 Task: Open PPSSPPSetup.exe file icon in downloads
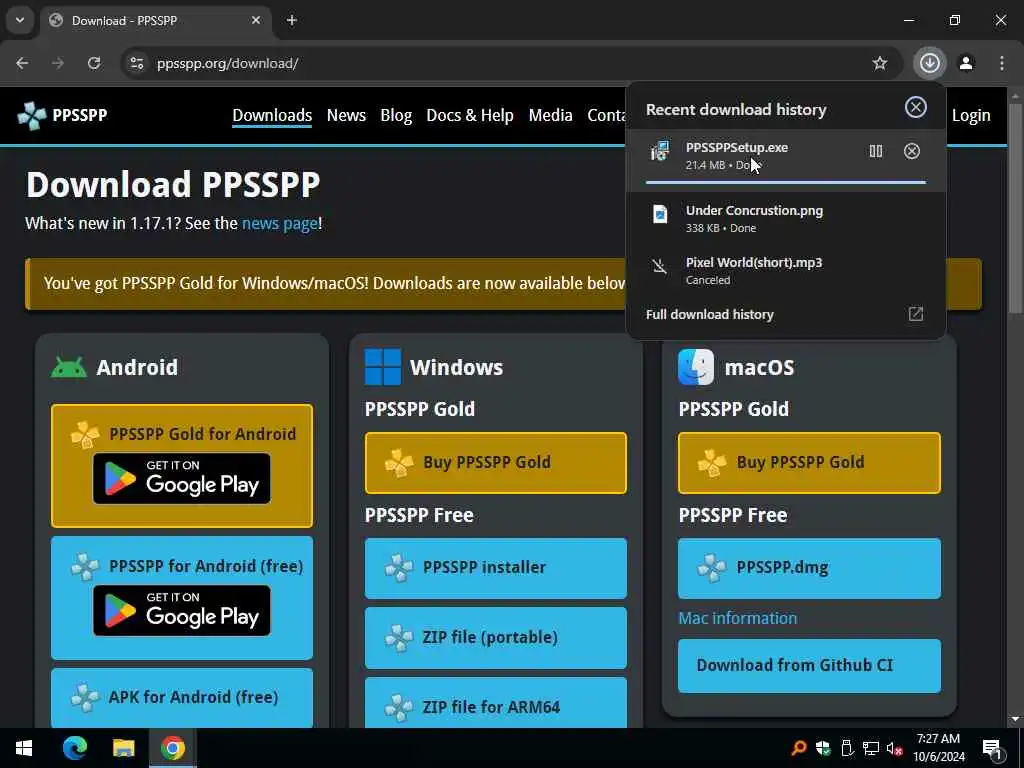click(x=660, y=152)
